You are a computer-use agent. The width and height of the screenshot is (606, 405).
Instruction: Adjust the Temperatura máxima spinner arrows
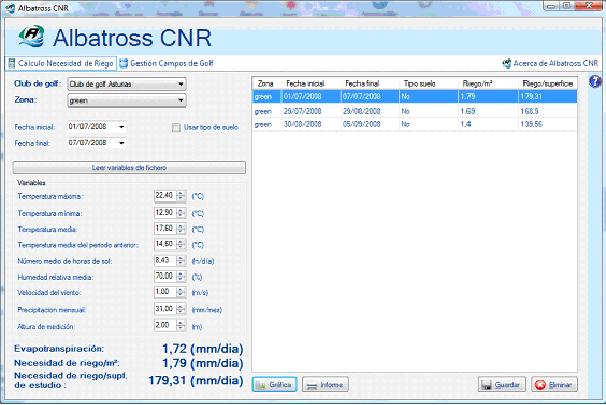181,196
